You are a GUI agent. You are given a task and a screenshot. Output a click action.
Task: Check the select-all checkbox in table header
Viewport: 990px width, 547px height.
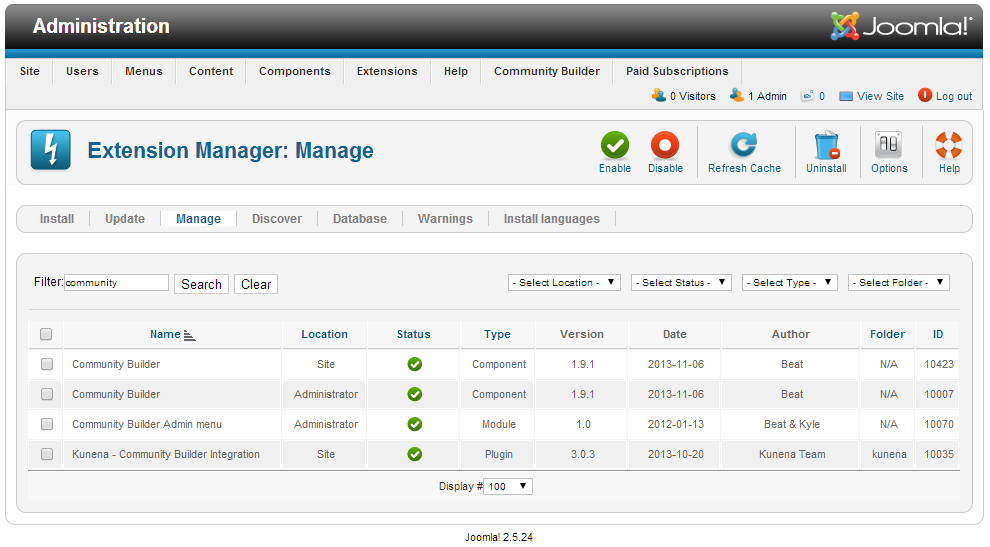(x=46, y=334)
